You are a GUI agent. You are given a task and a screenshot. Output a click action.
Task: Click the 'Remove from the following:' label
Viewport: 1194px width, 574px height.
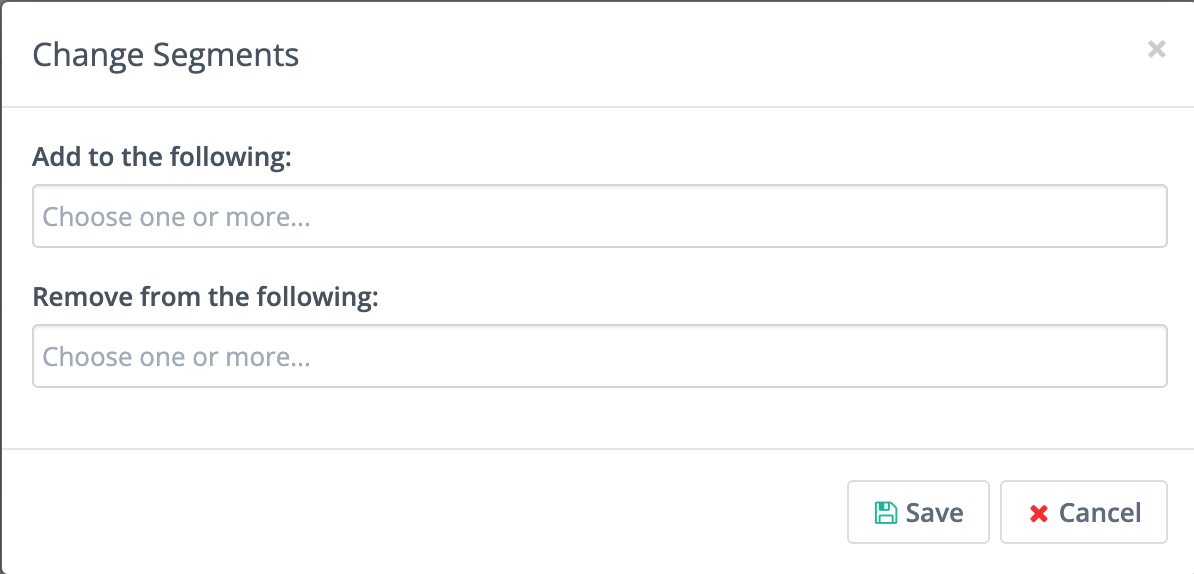coord(205,297)
